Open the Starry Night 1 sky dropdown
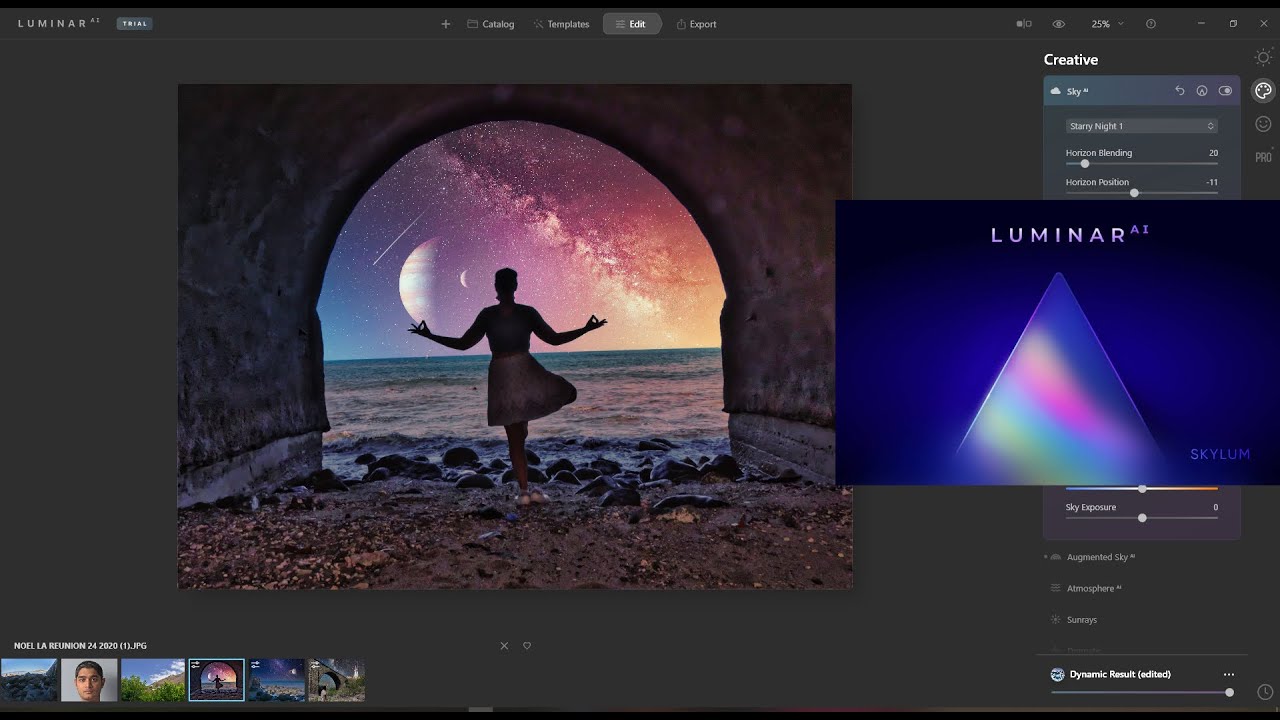1280x720 pixels. pyautogui.click(x=1141, y=126)
